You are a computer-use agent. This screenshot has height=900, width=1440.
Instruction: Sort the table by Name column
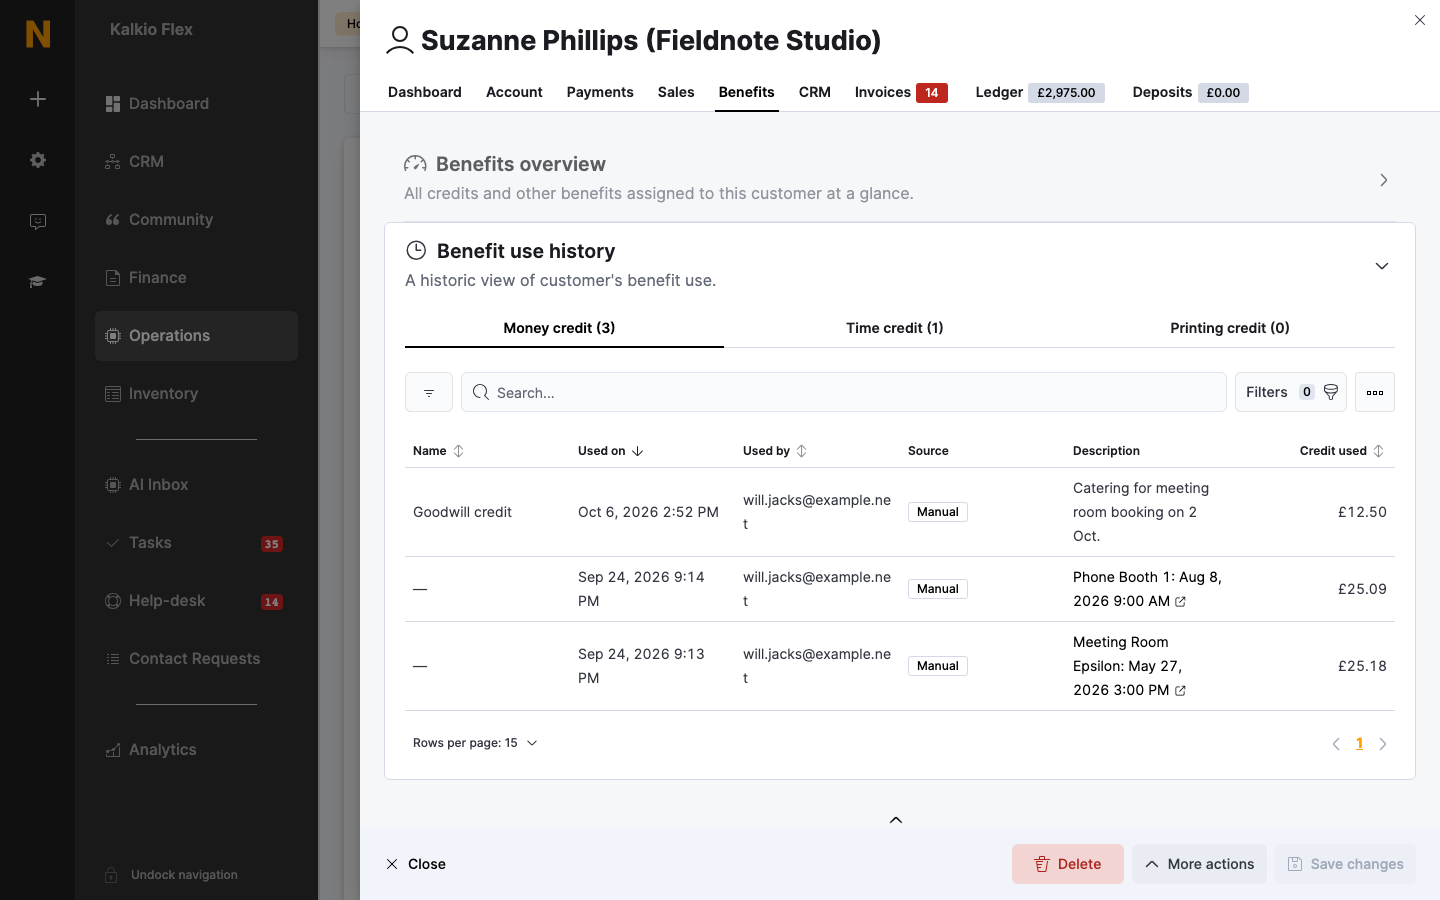pos(438,451)
